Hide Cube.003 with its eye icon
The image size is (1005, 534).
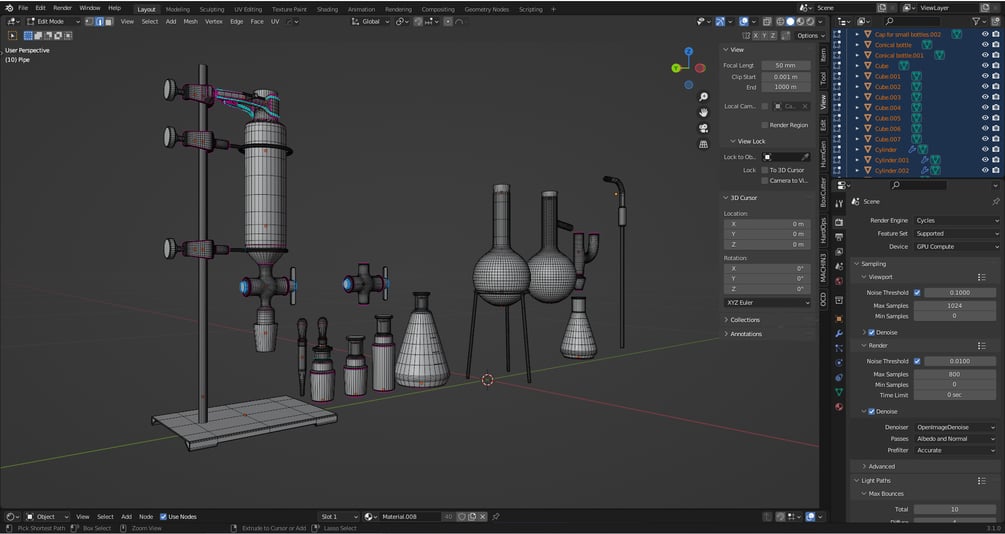[984, 97]
